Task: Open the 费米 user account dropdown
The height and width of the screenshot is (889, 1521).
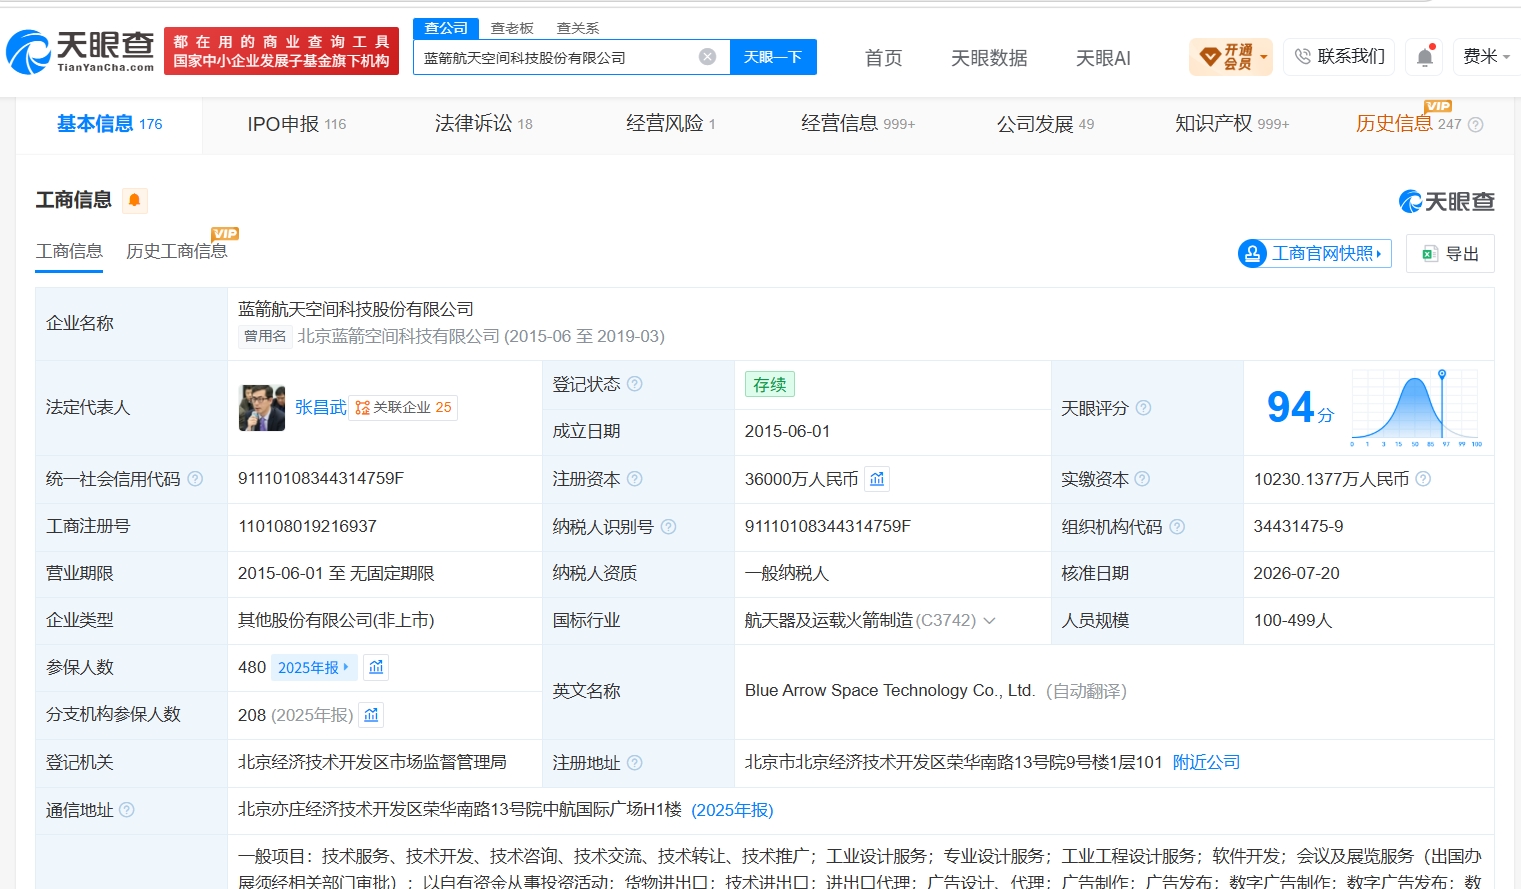Action: 1486,57
